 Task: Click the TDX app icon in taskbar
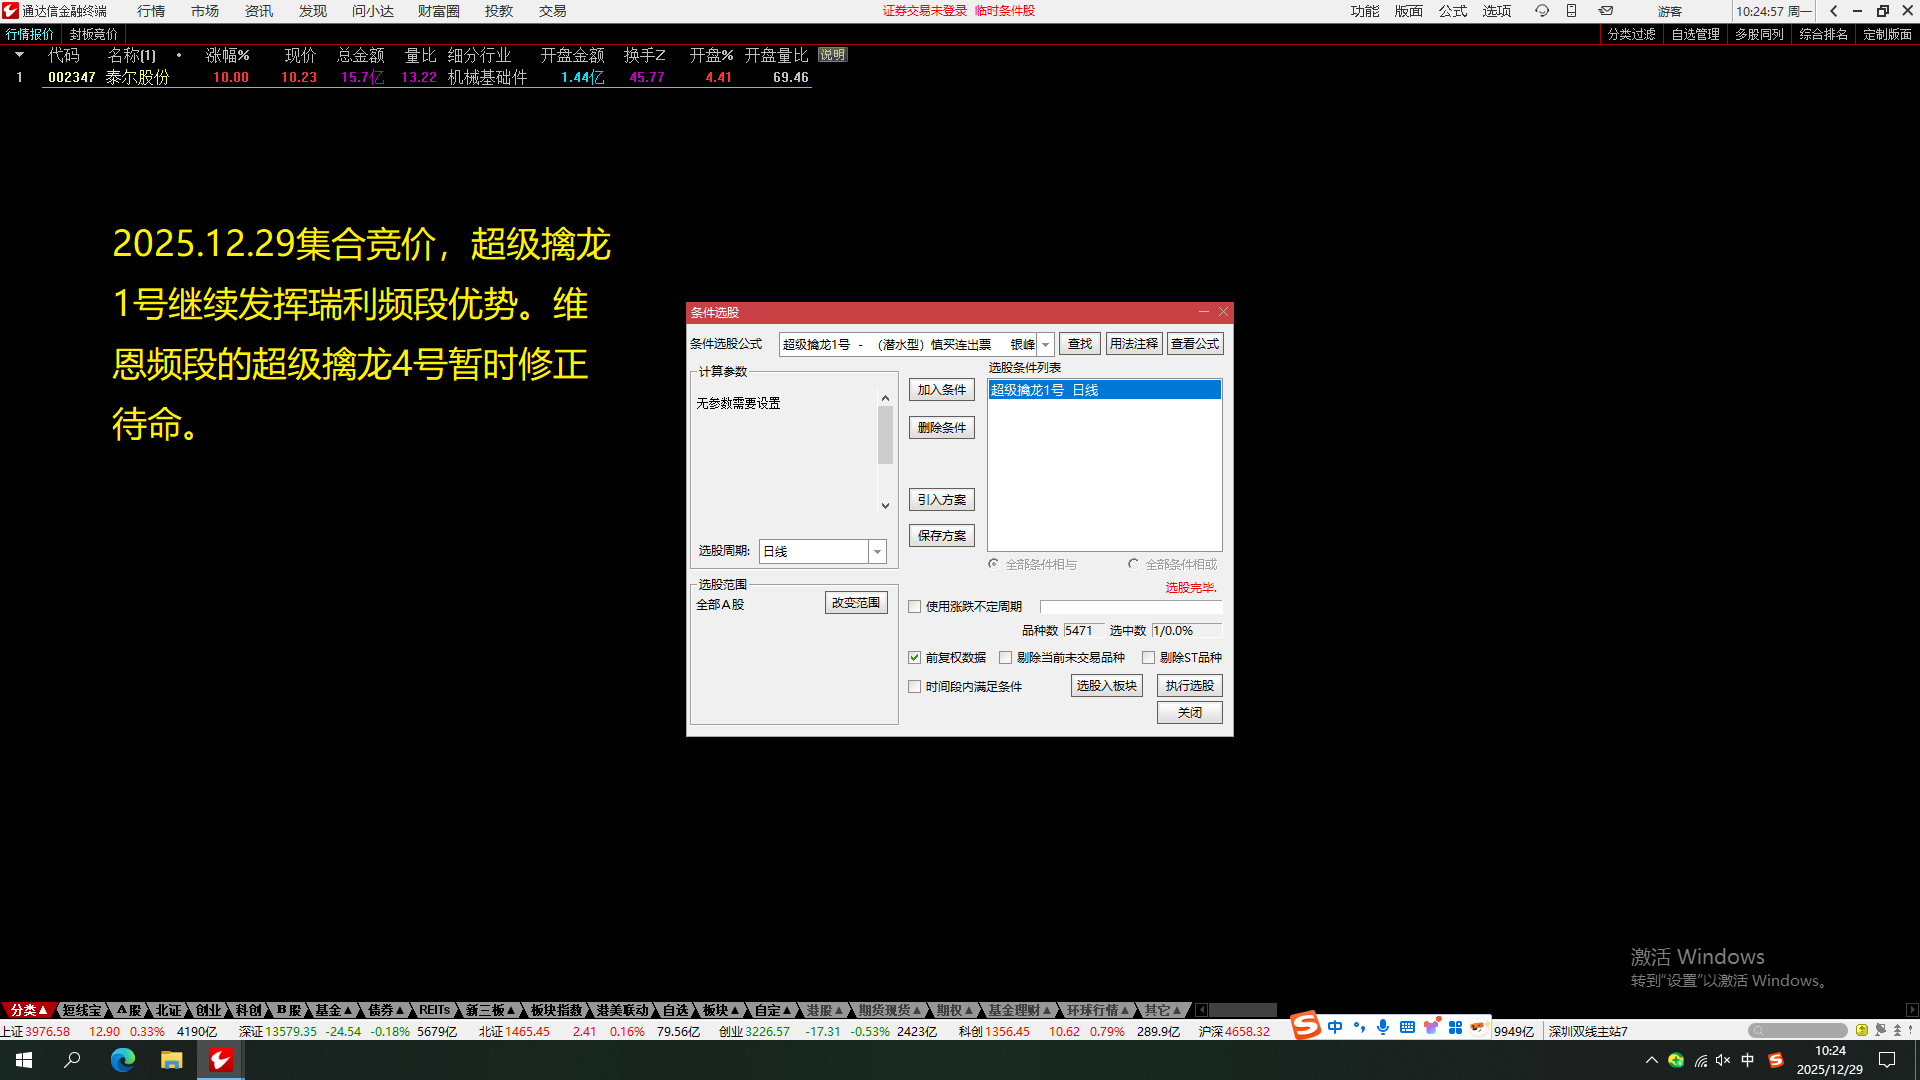(220, 1060)
